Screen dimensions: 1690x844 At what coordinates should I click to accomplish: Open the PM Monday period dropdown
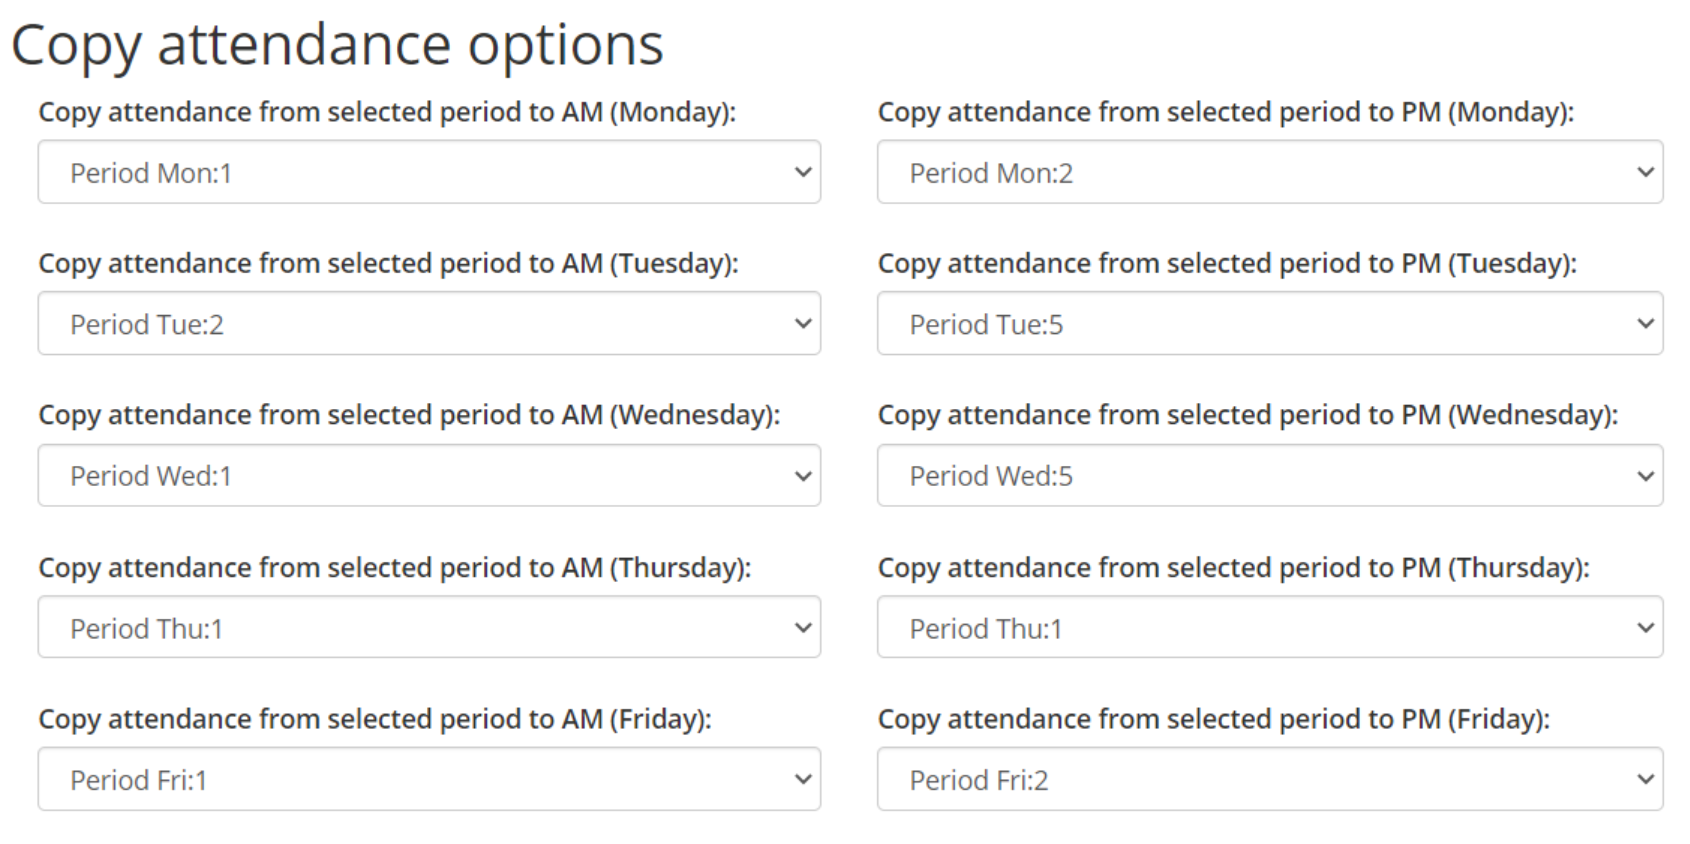point(1268,172)
